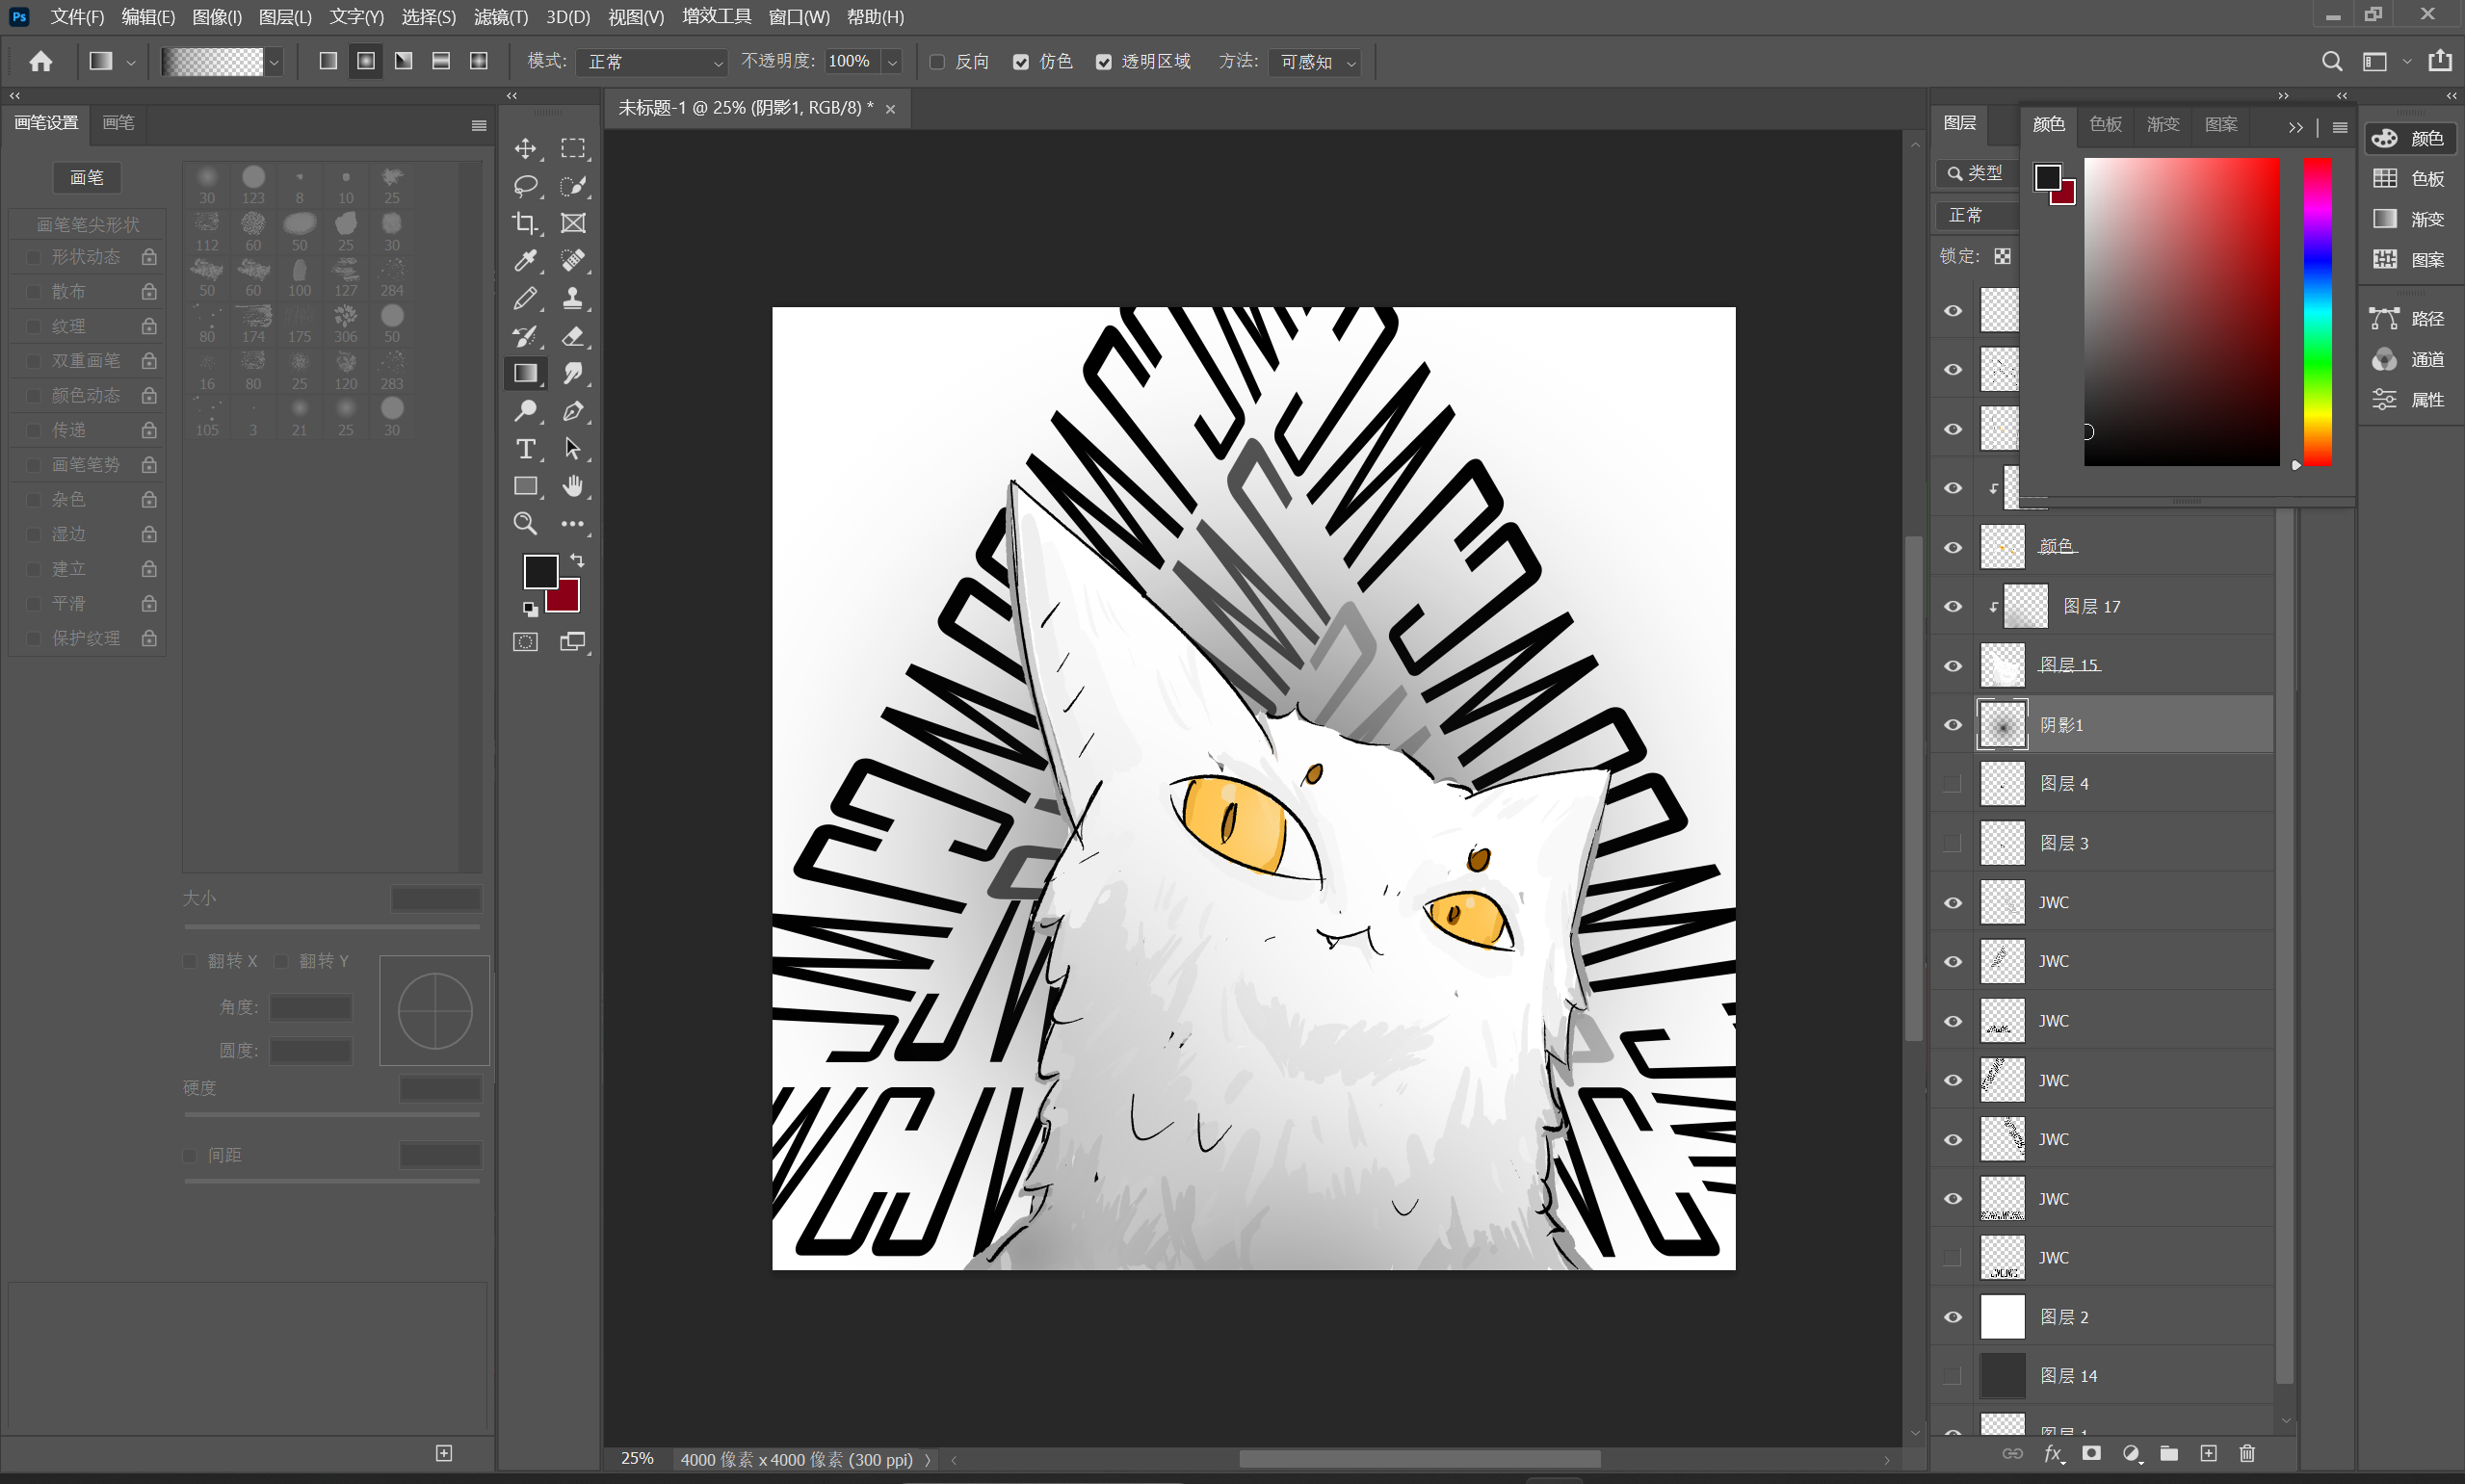The width and height of the screenshot is (2465, 1484).
Task: Click the delete layer trash icon
Action: 2247,1453
